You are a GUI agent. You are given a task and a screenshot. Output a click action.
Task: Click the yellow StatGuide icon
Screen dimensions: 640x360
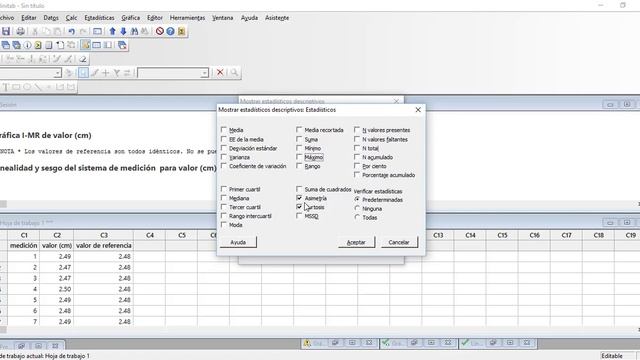pos(181,31)
